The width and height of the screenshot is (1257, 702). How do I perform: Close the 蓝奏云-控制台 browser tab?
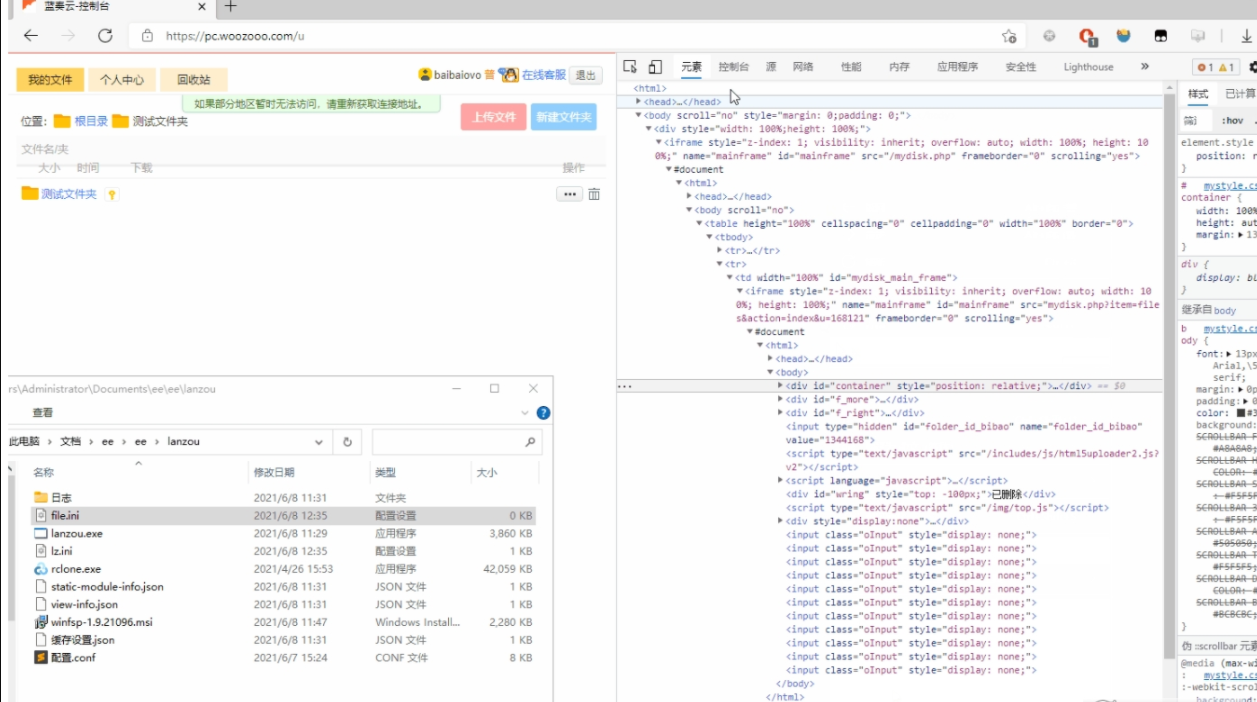coord(201,6)
